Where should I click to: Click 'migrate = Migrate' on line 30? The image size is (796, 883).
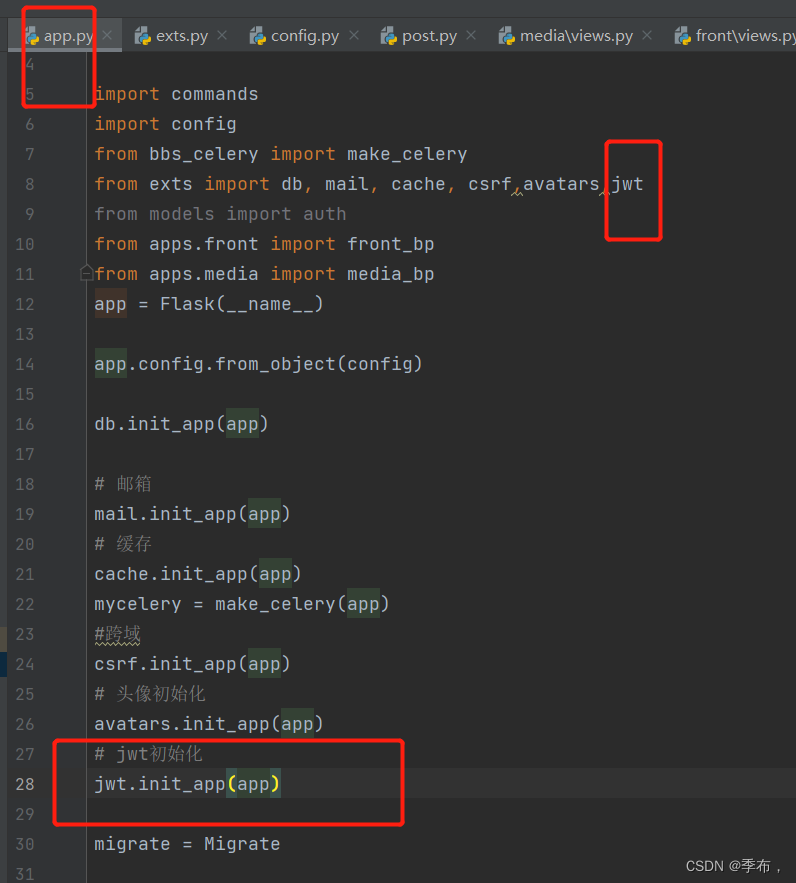click(187, 844)
